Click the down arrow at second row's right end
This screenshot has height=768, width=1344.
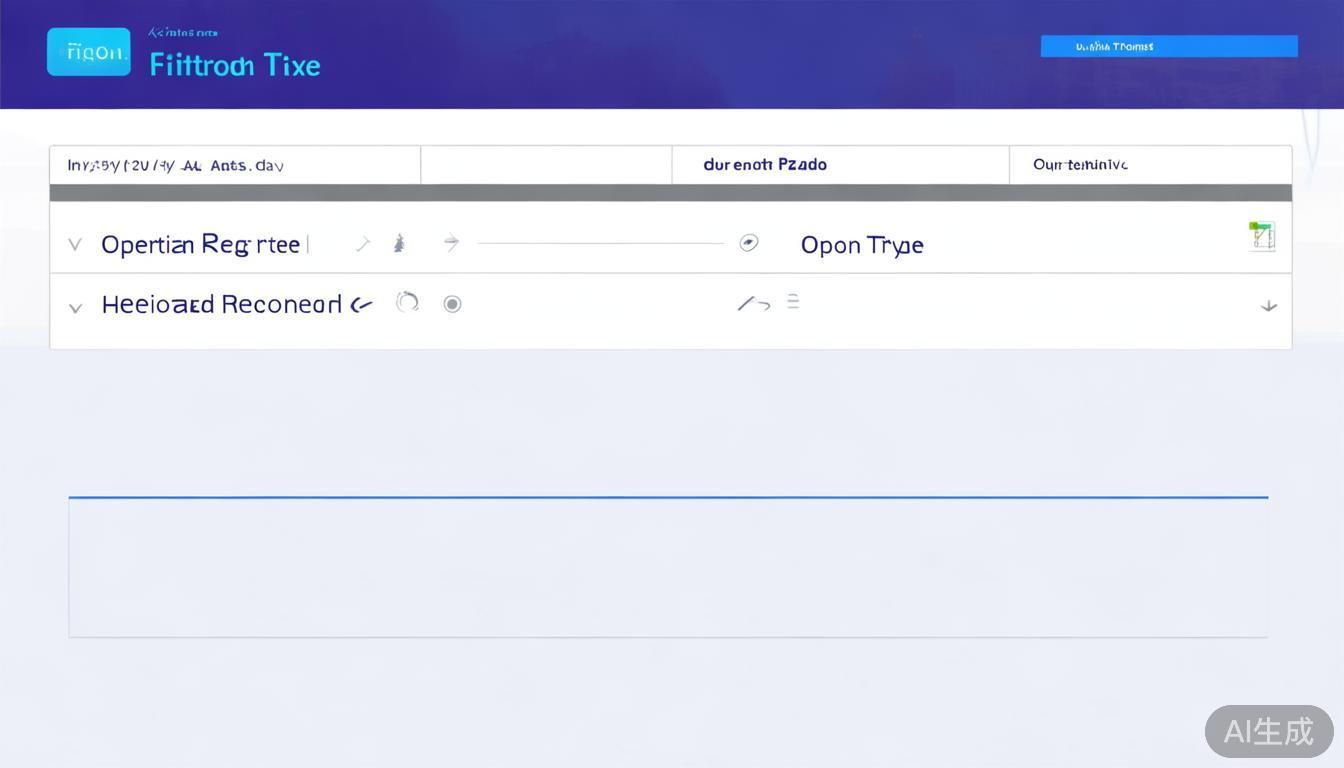click(1268, 306)
